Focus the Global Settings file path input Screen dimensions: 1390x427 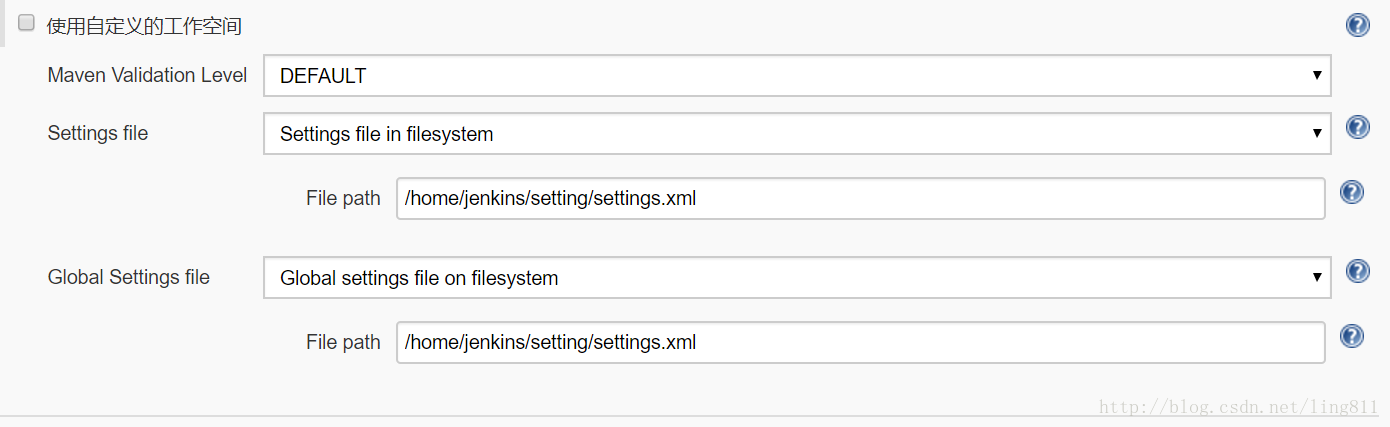coord(860,342)
